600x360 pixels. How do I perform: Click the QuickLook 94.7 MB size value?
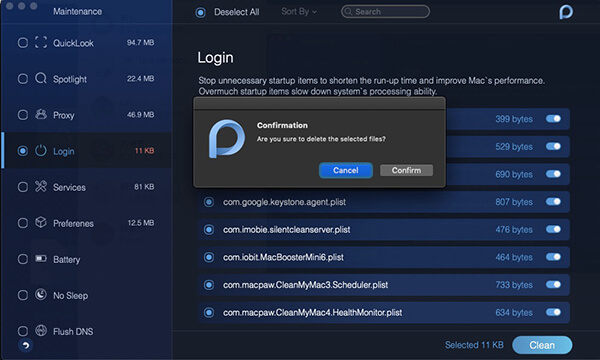pos(140,42)
